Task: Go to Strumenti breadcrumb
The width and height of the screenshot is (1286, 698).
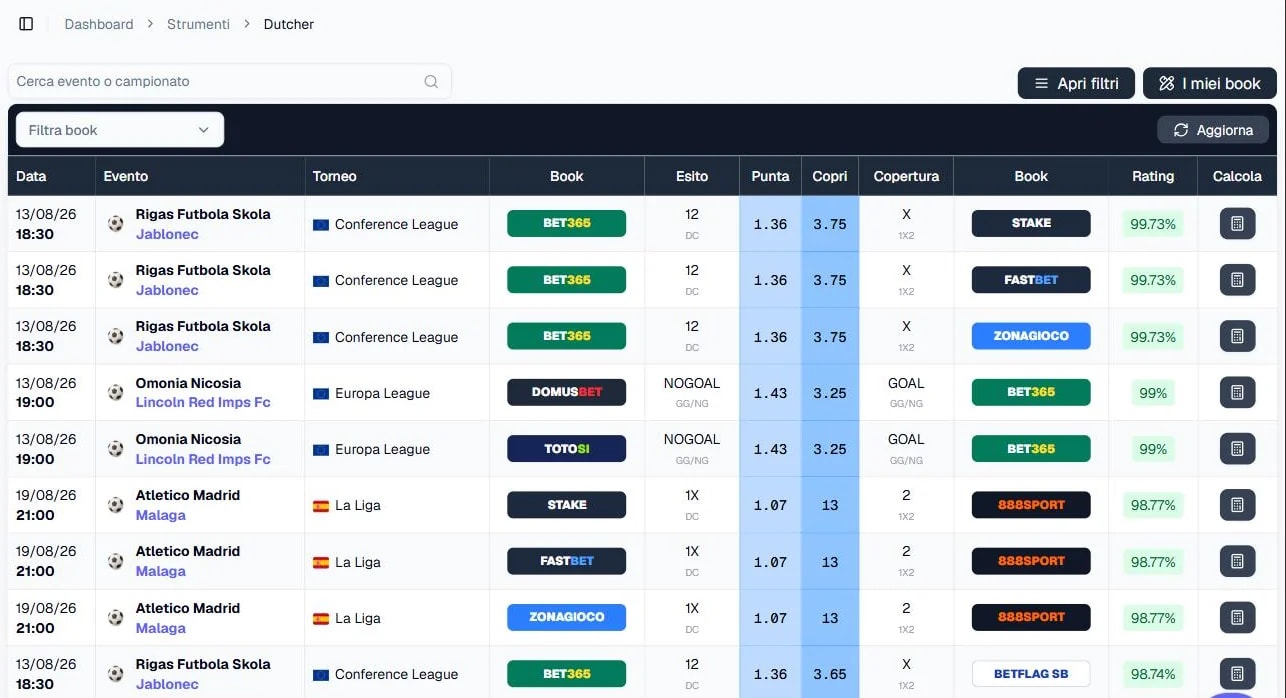Action: point(198,24)
